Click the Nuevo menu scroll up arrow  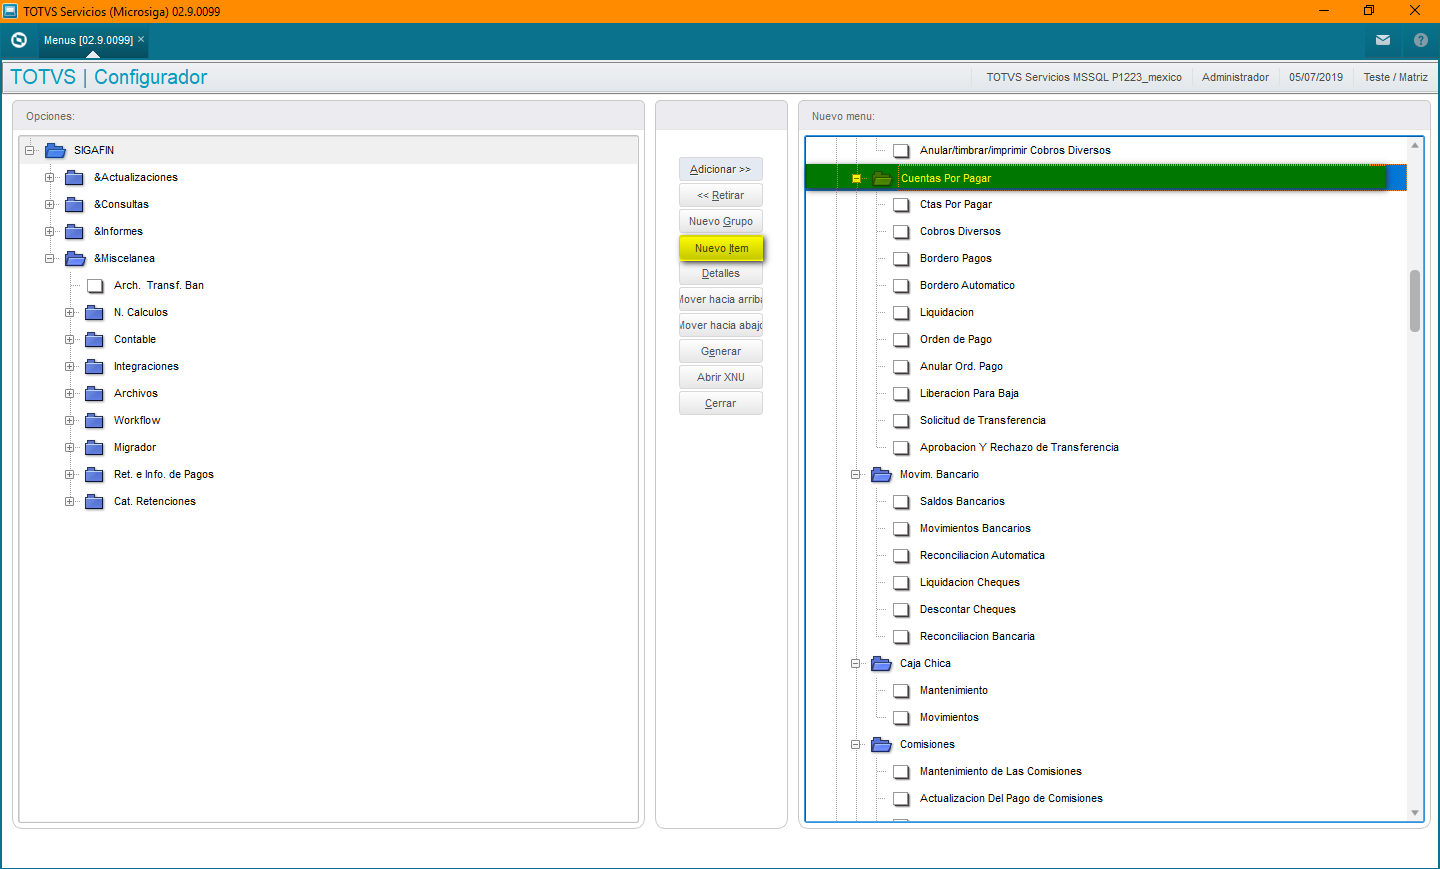[x=1415, y=145]
